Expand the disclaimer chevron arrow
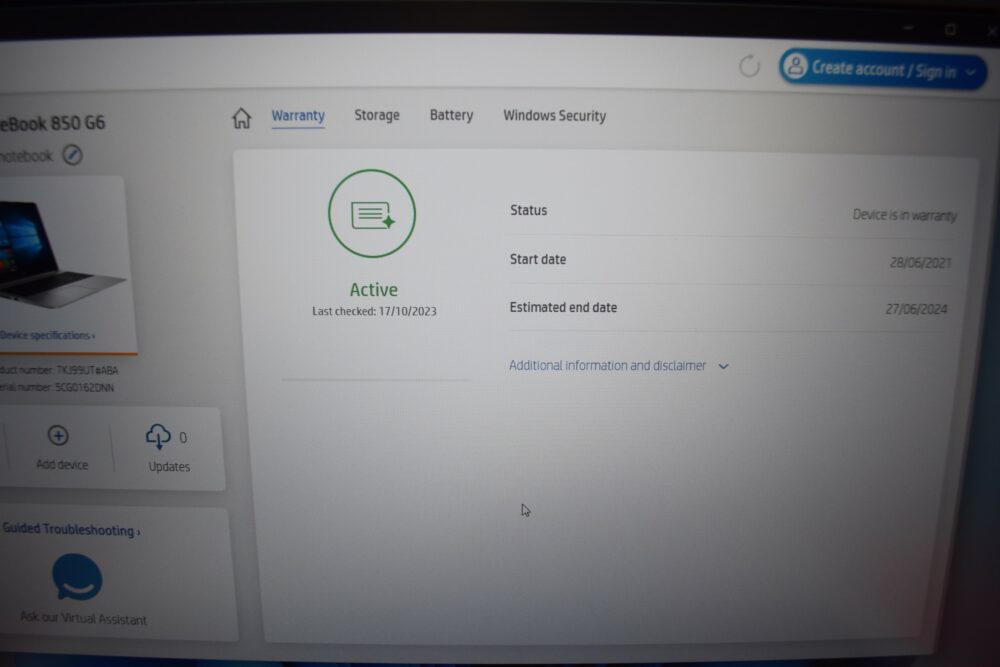Viewport: 1000px width, 667px height. [x=723, y=366]
